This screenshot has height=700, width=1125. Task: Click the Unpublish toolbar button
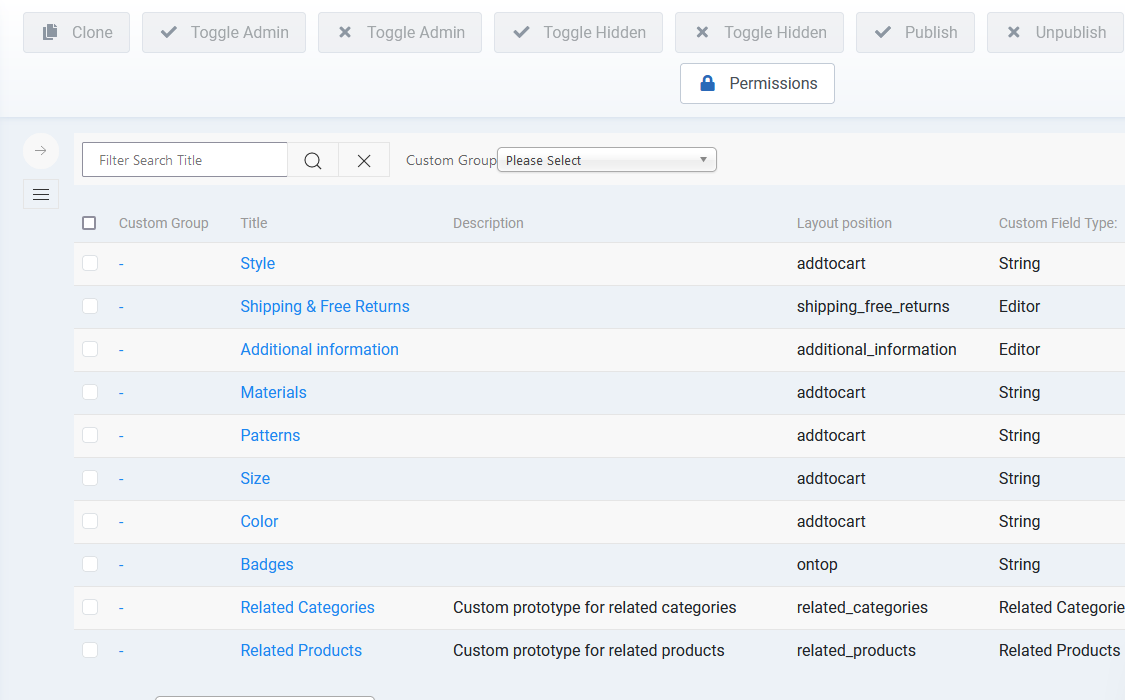pyautogui.click(x=1055, y=33)
